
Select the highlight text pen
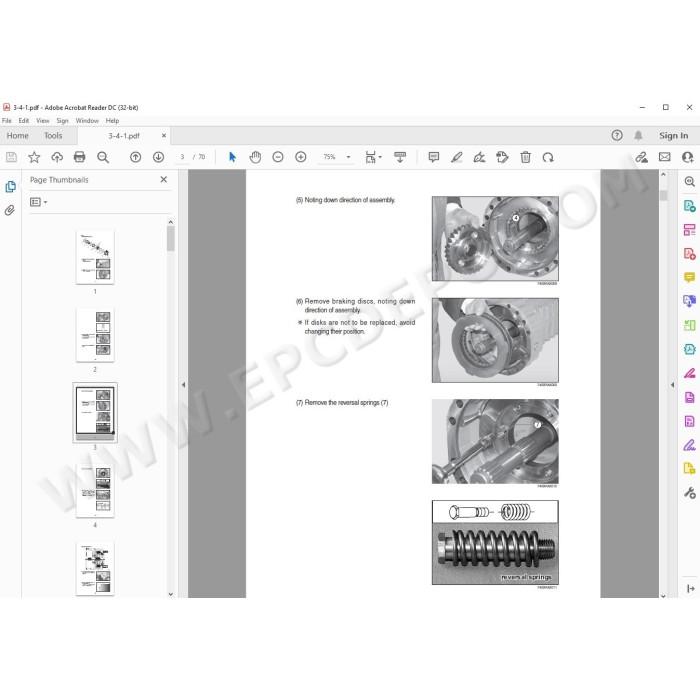(x=456, y=157)
